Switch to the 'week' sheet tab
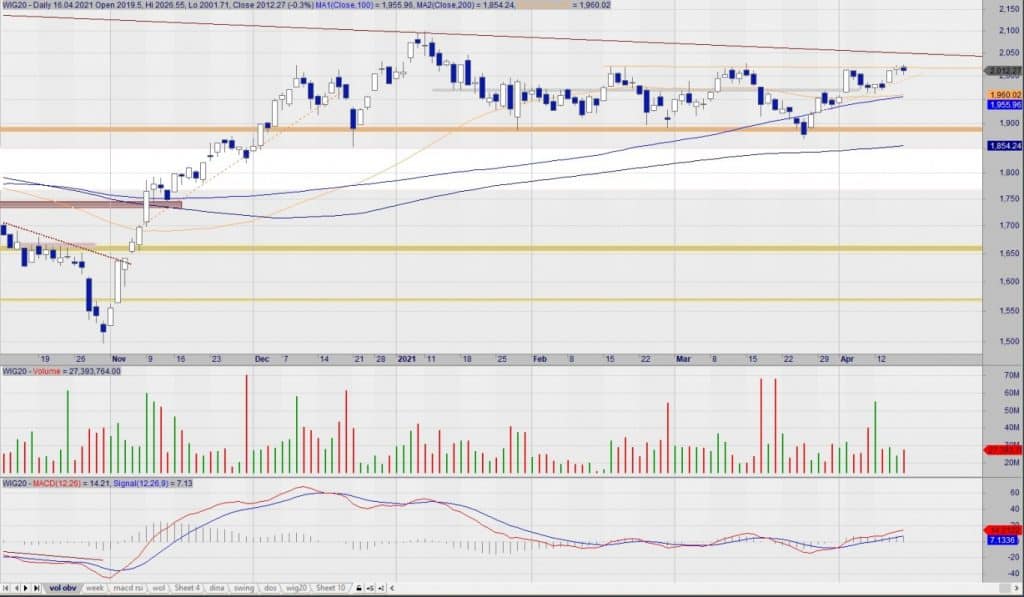This screenshot has width=1024, height=597. tap(95, 588)
